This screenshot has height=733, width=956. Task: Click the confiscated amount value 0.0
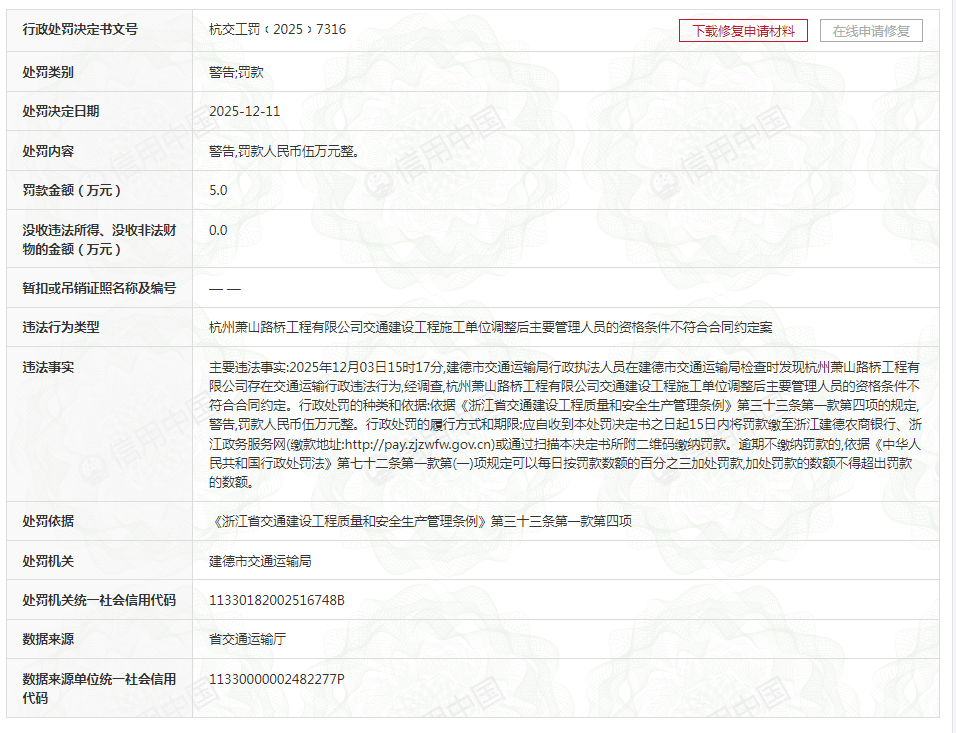coord(218,230)
